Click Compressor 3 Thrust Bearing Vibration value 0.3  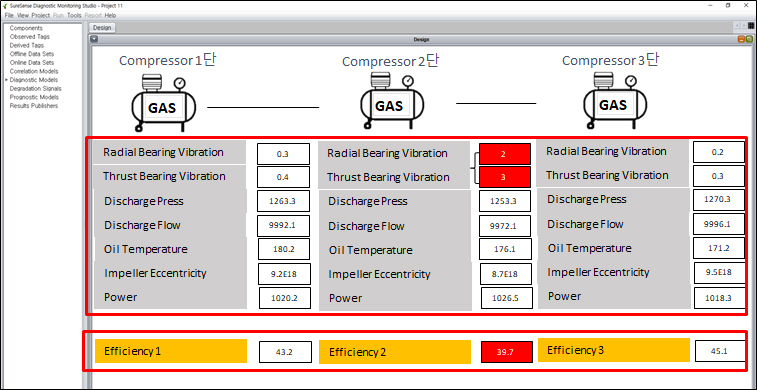click(719, 176)
